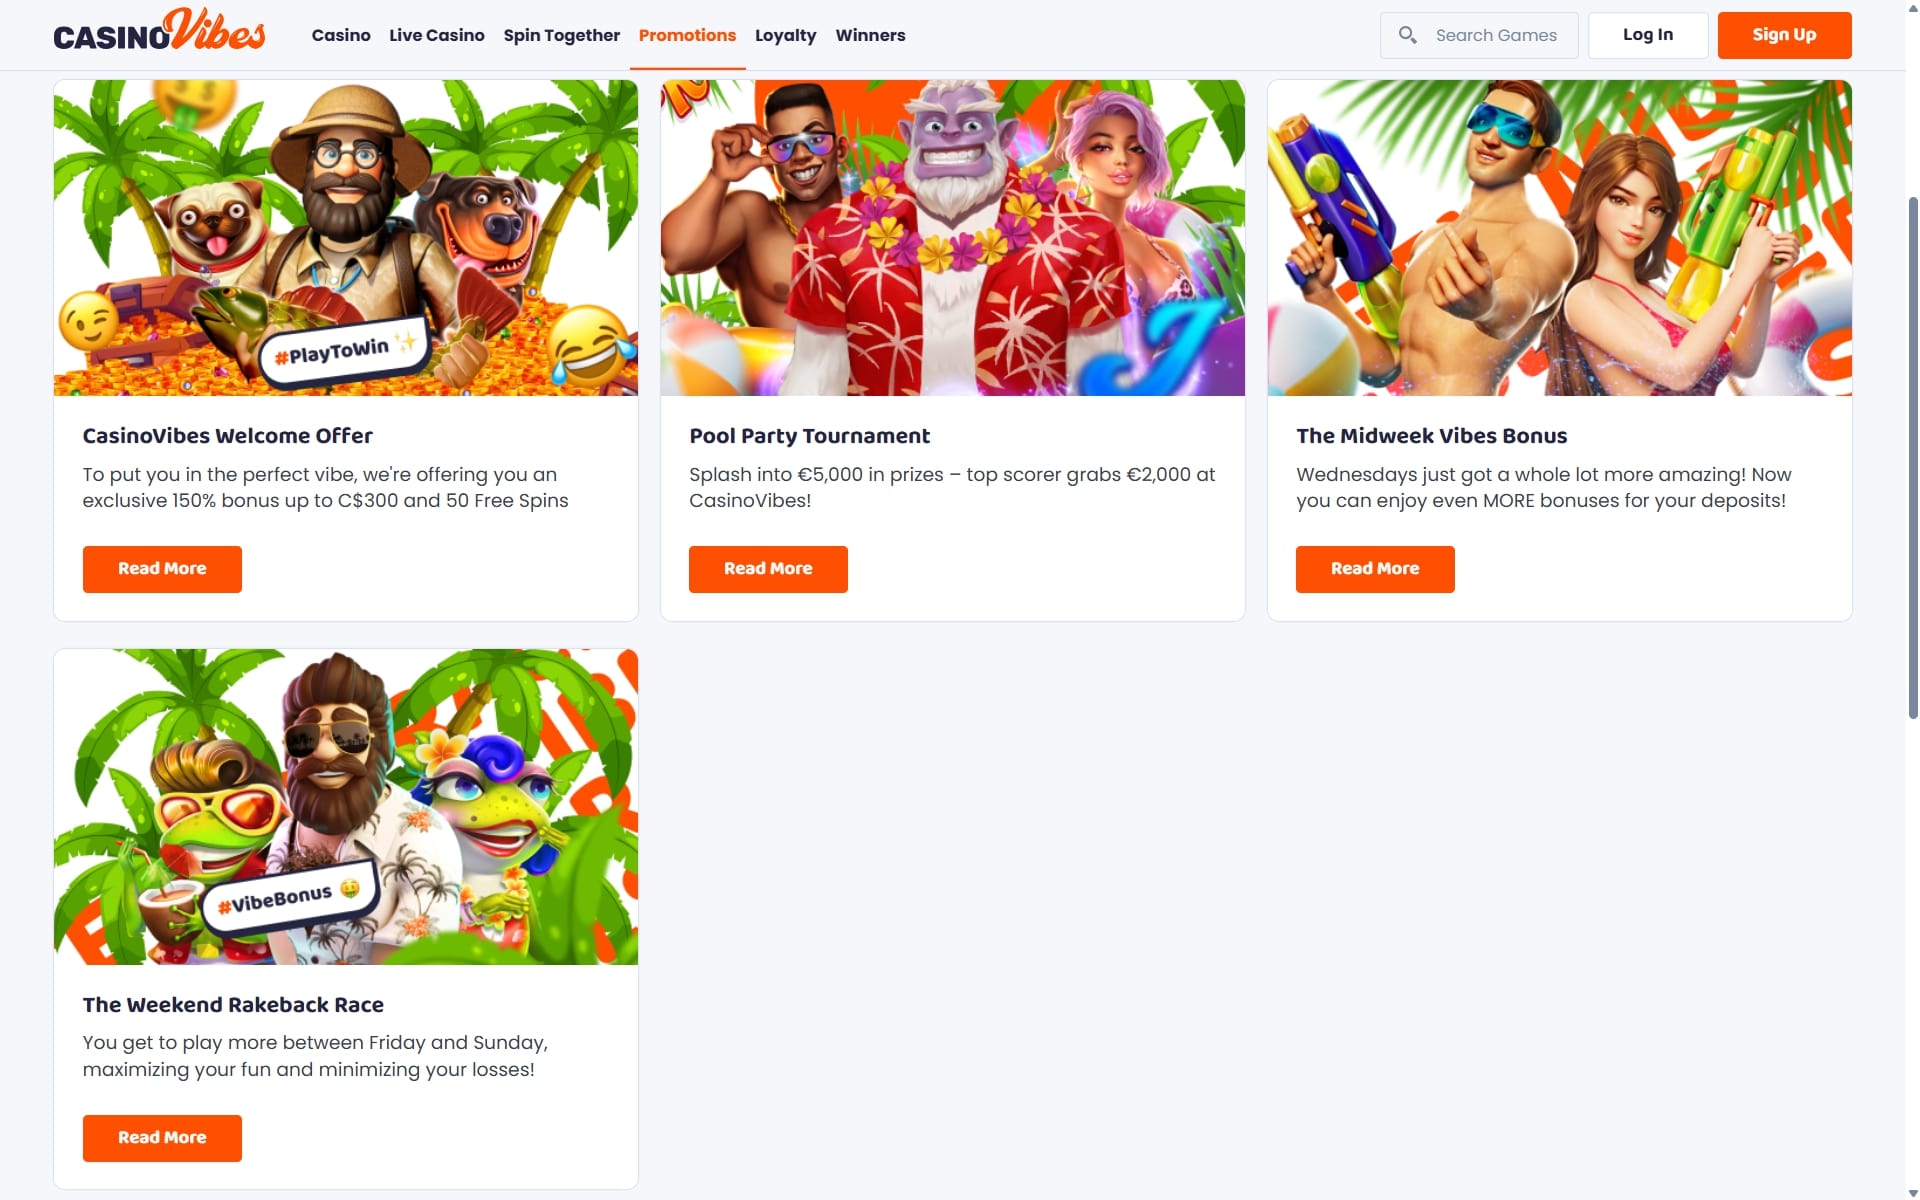Read More about Pool Party Tournament
Viewport: 1920px width, 1200px height.
click(x=768, y=569)
